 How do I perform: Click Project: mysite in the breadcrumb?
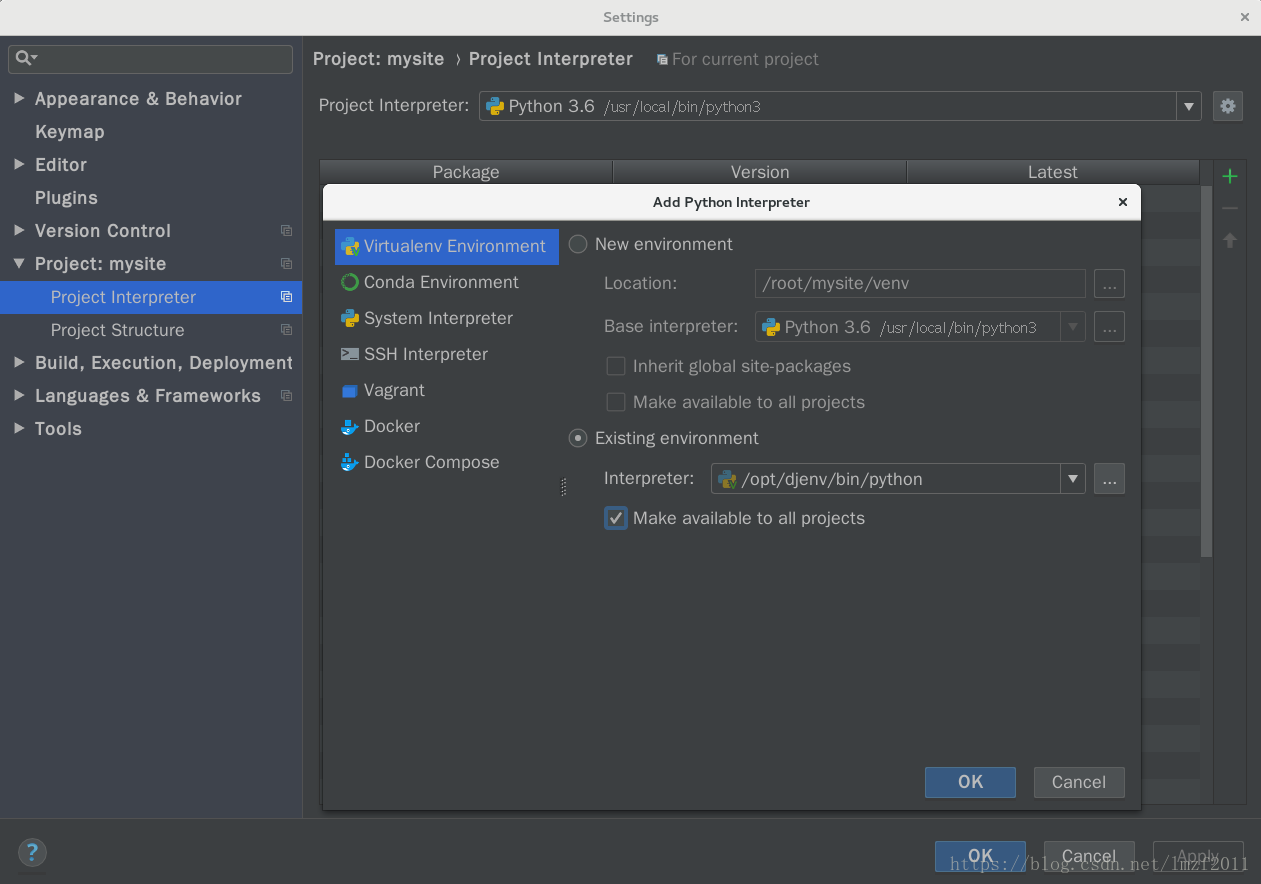[378, 59]
